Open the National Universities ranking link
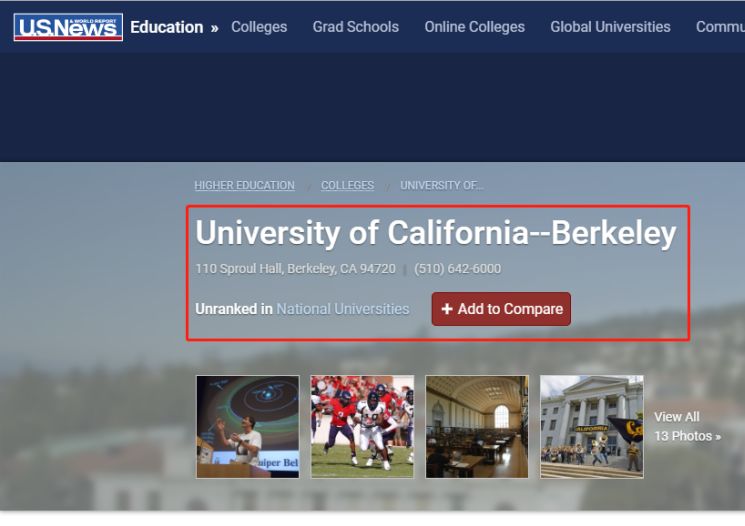Screen dimensions: 745x526 [x=343, y=309]
